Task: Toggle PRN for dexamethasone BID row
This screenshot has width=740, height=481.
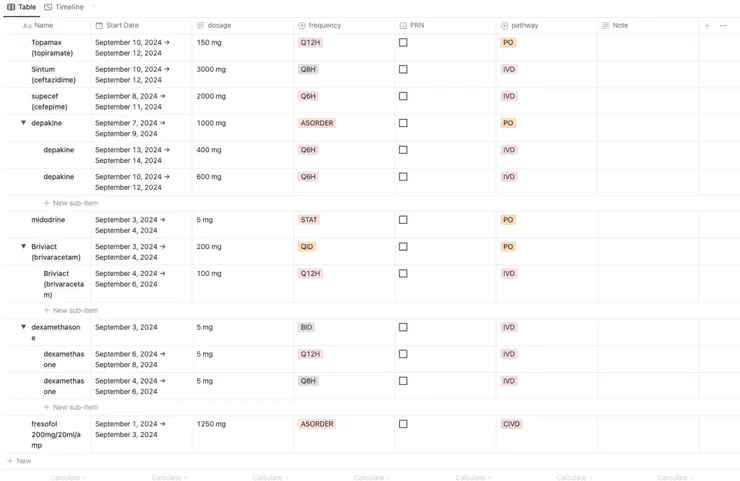Action: (x=403, y=328)
